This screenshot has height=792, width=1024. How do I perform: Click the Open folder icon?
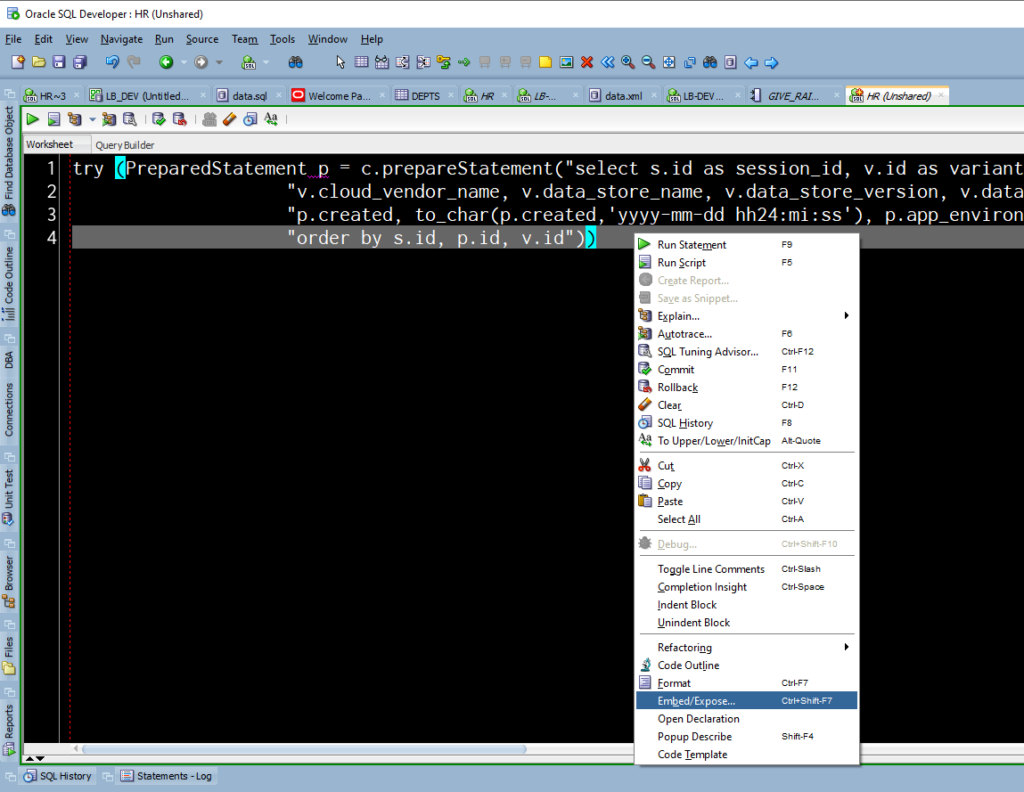pyautogui.click(x=38, y=62)
